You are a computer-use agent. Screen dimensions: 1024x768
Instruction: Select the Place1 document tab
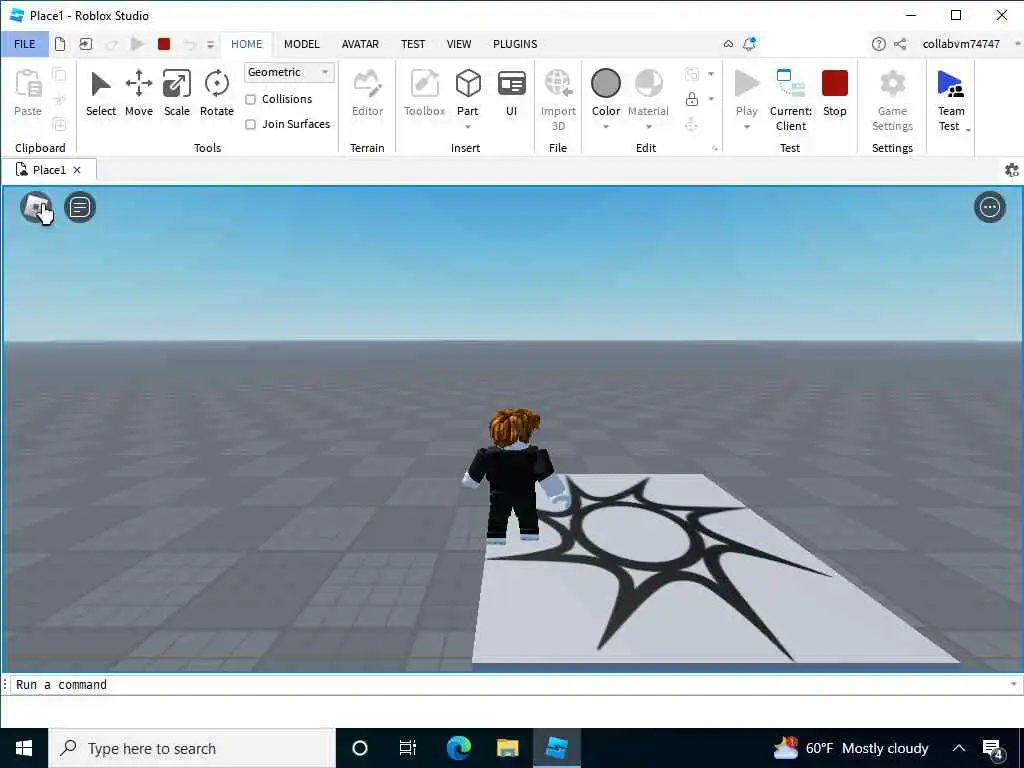(x=49, y=170)
